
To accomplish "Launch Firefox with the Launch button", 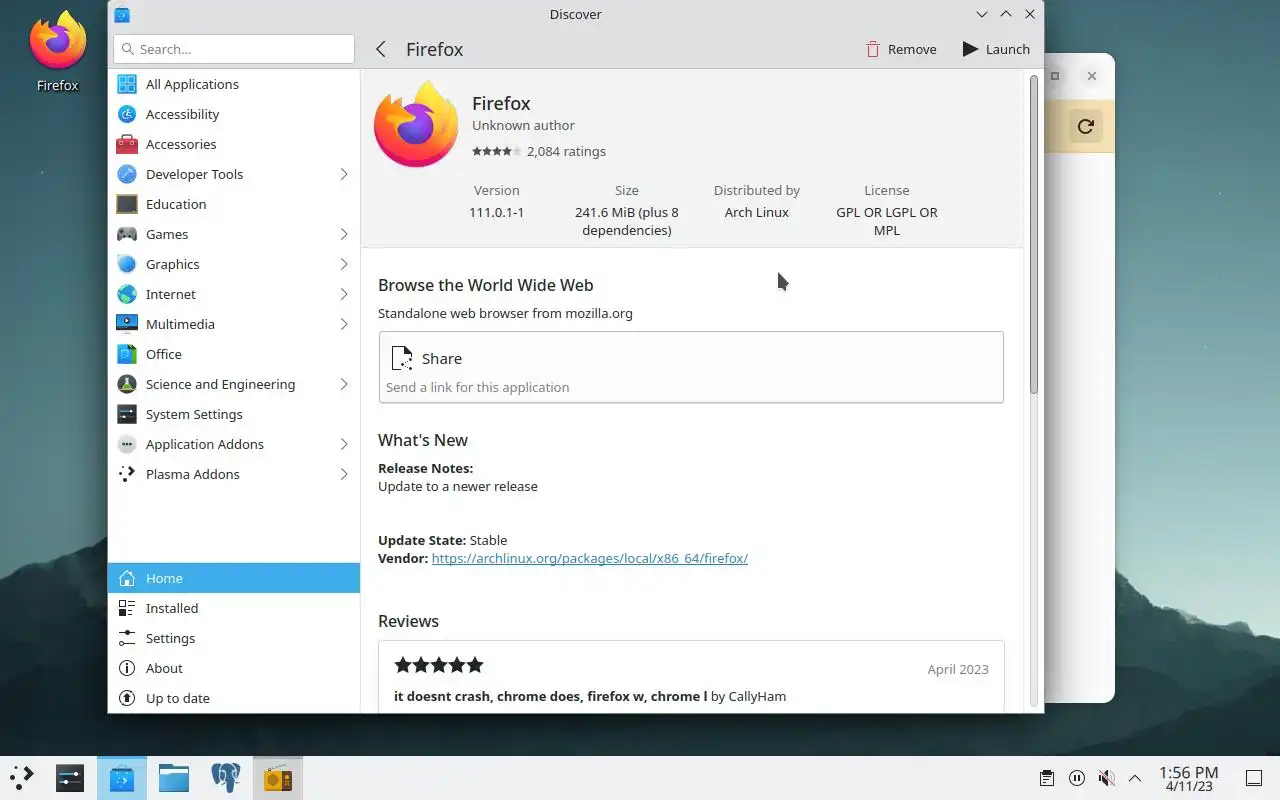I will coord(996,49).
